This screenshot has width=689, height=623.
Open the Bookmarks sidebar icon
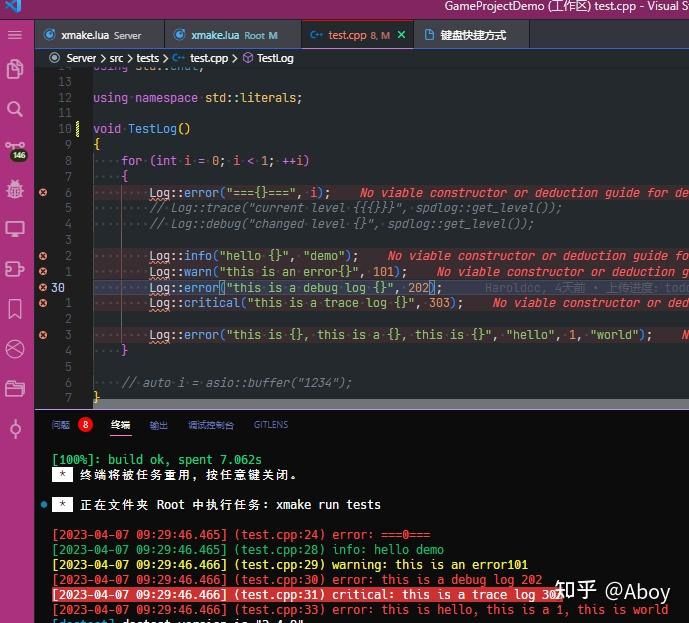15,309
